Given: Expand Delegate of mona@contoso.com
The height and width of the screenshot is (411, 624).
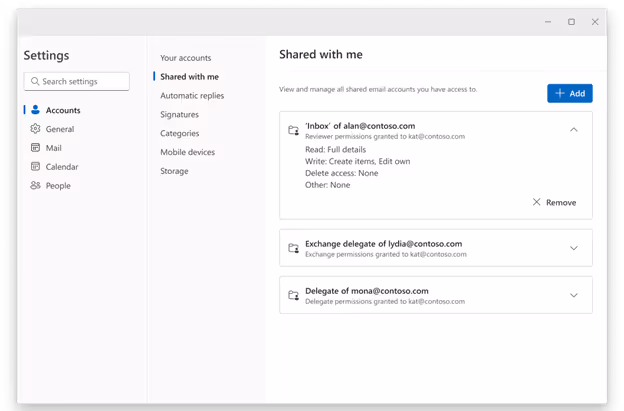Looking at the screenshot, I should pos(573,295).
